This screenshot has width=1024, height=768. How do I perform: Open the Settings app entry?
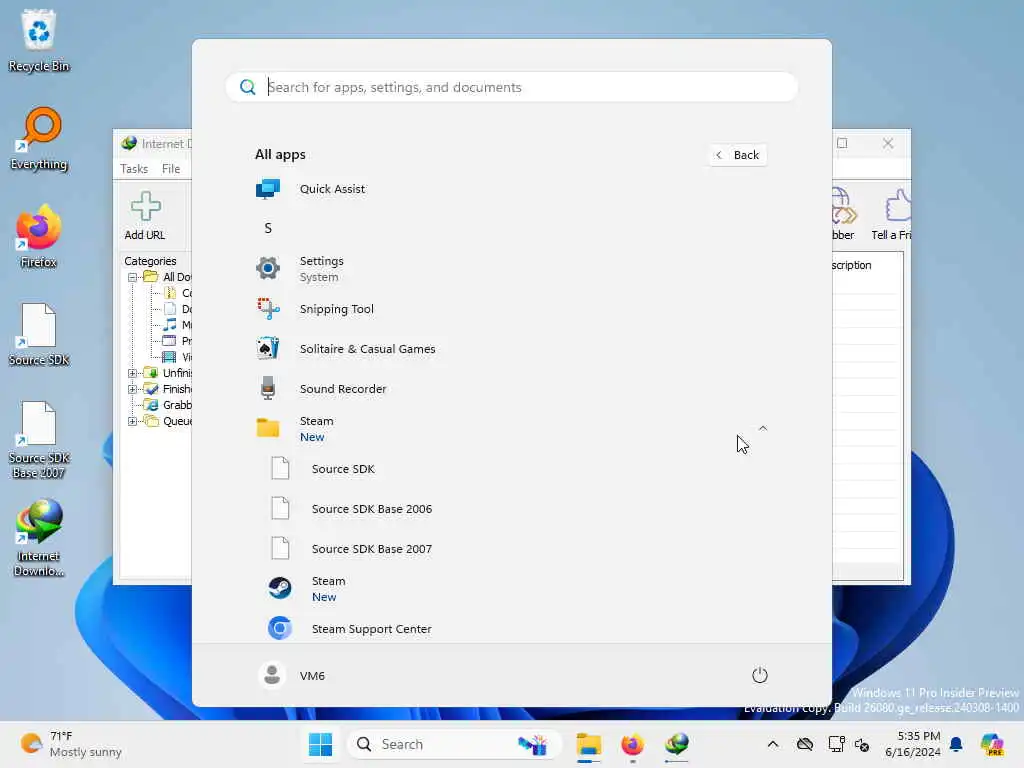point(511,268)
